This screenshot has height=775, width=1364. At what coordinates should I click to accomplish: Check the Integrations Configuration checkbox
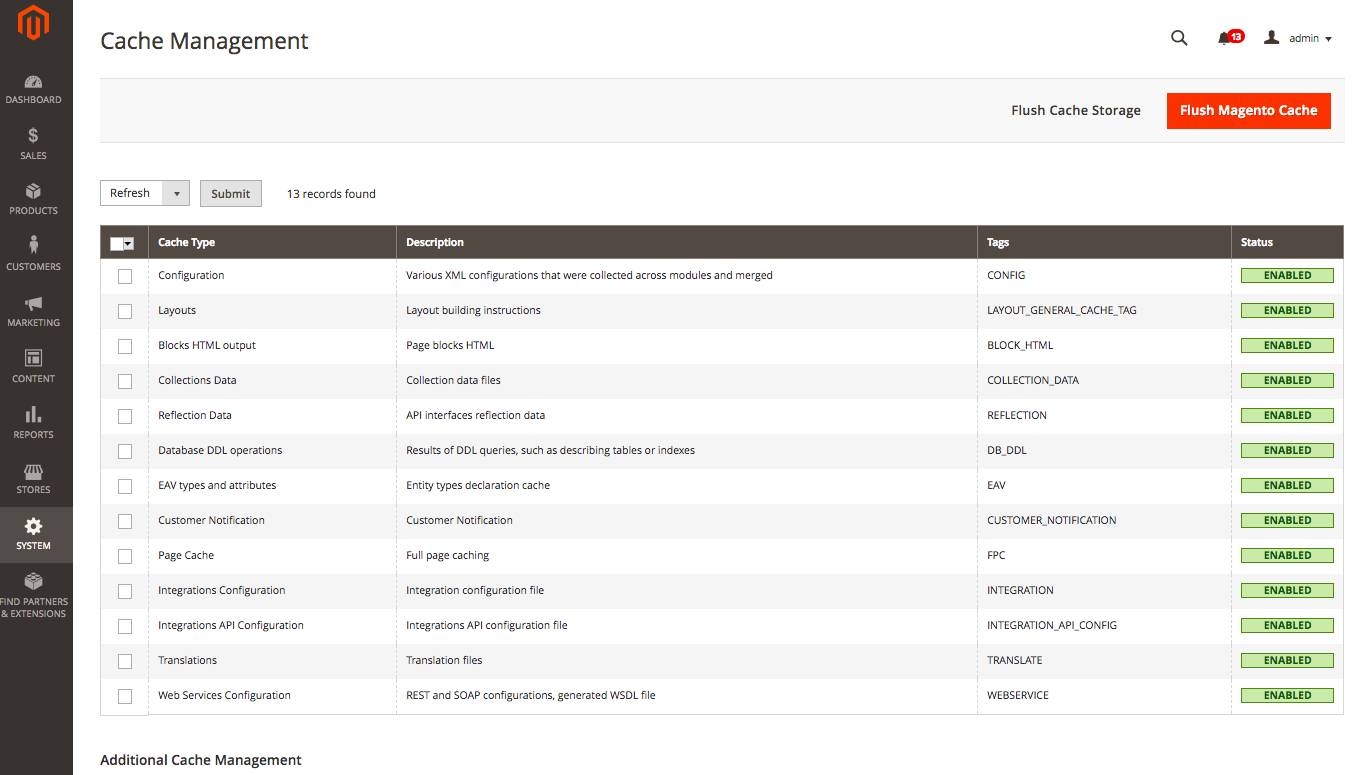tap(125, 591)
